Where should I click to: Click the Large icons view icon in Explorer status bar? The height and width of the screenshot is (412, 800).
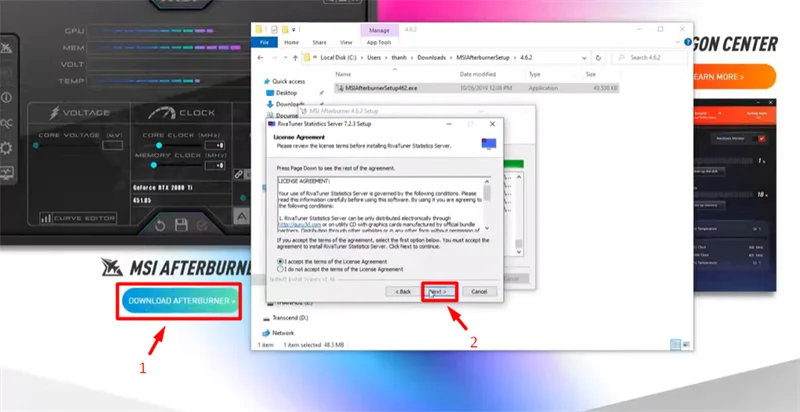(686, 345)
